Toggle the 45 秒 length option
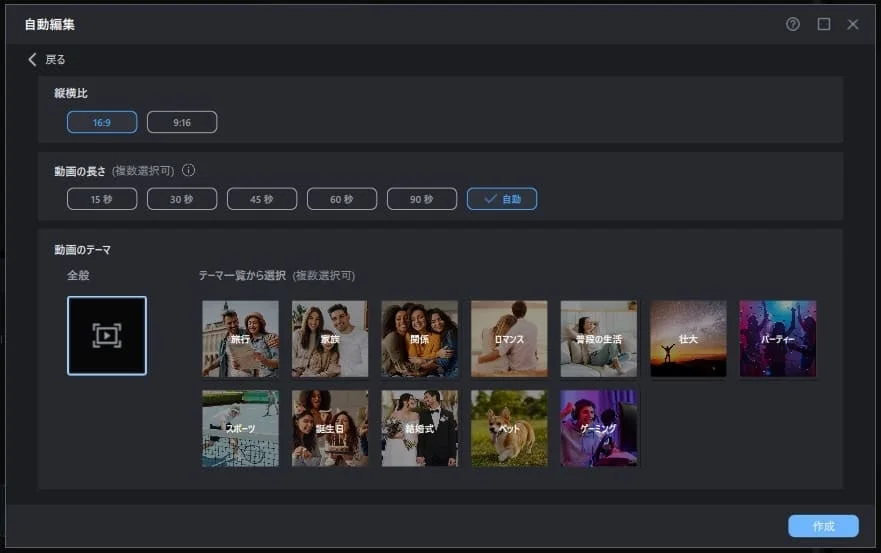Screen dimensions: 881x553 (262, 199)
